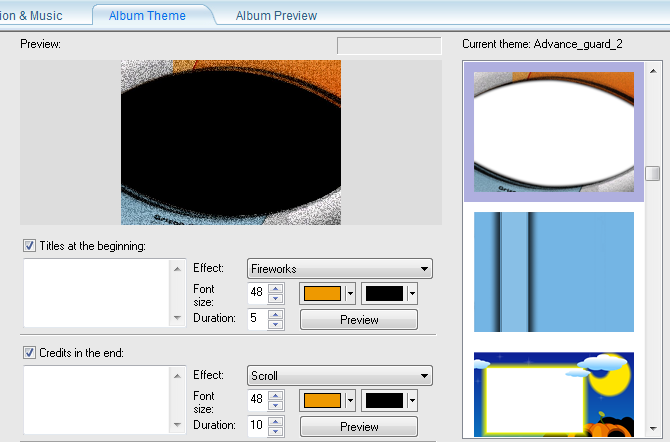Switch to the Album Preview tab
670x442 pixels.
tap(276, 16)
